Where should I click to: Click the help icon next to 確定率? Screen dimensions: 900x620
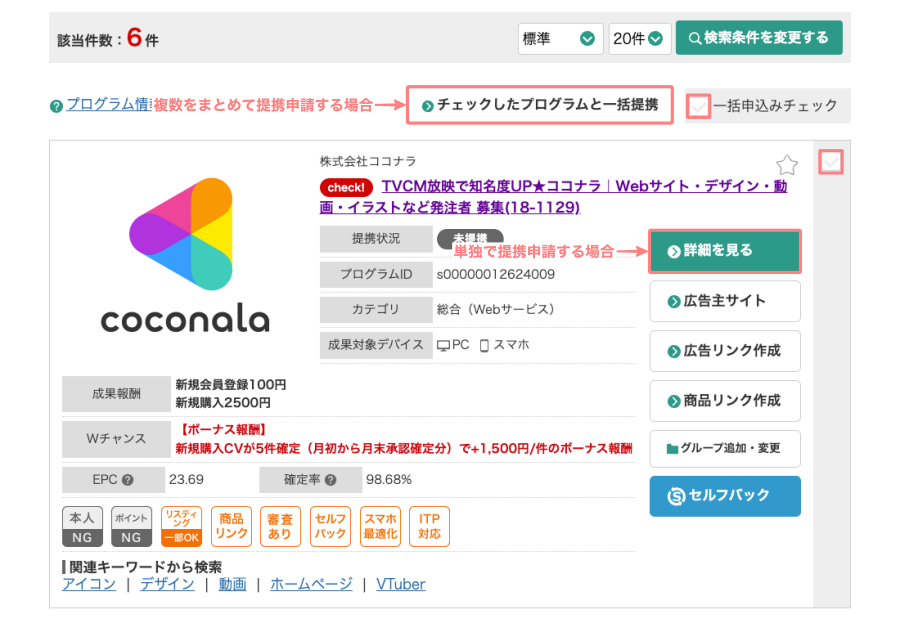pos(330,480)
